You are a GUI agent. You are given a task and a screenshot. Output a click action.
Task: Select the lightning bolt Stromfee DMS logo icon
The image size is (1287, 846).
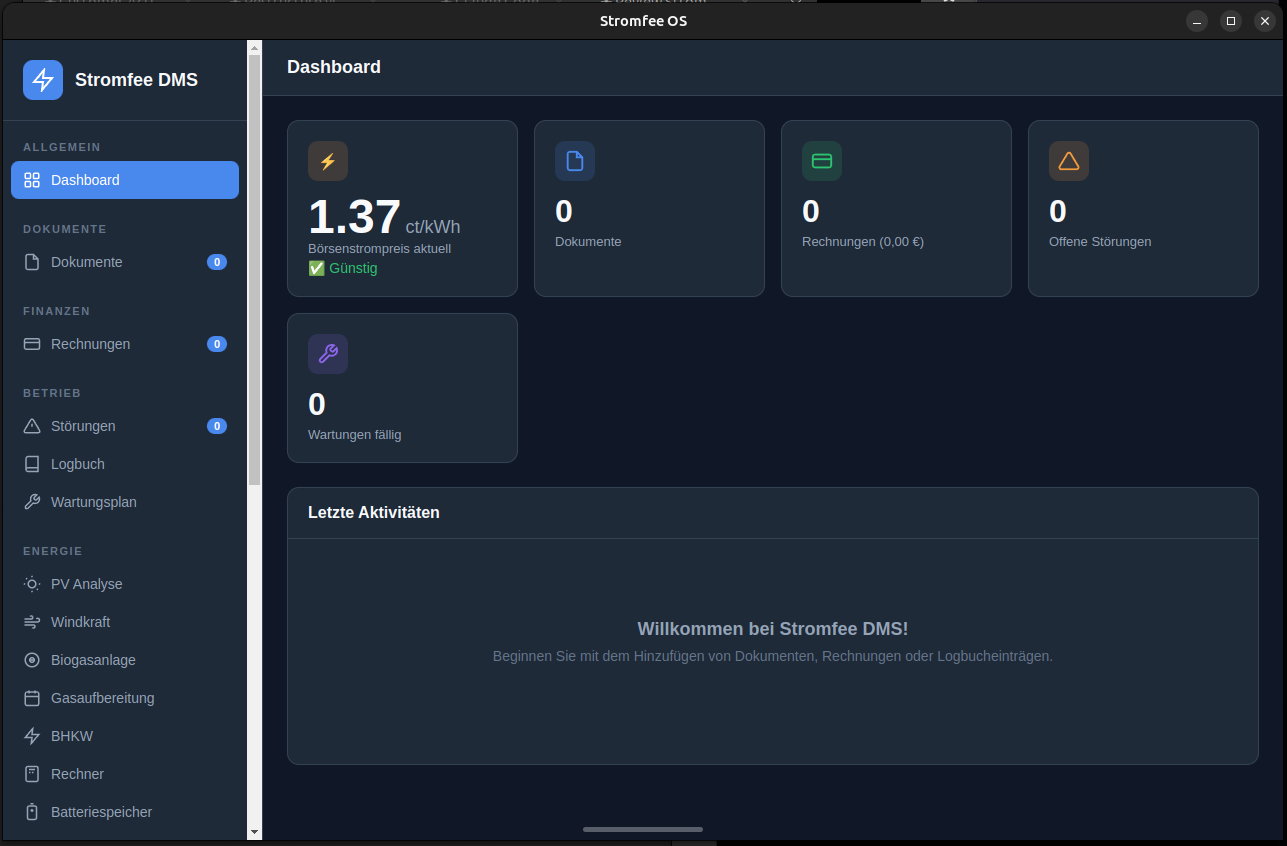[x=42, y=79]
